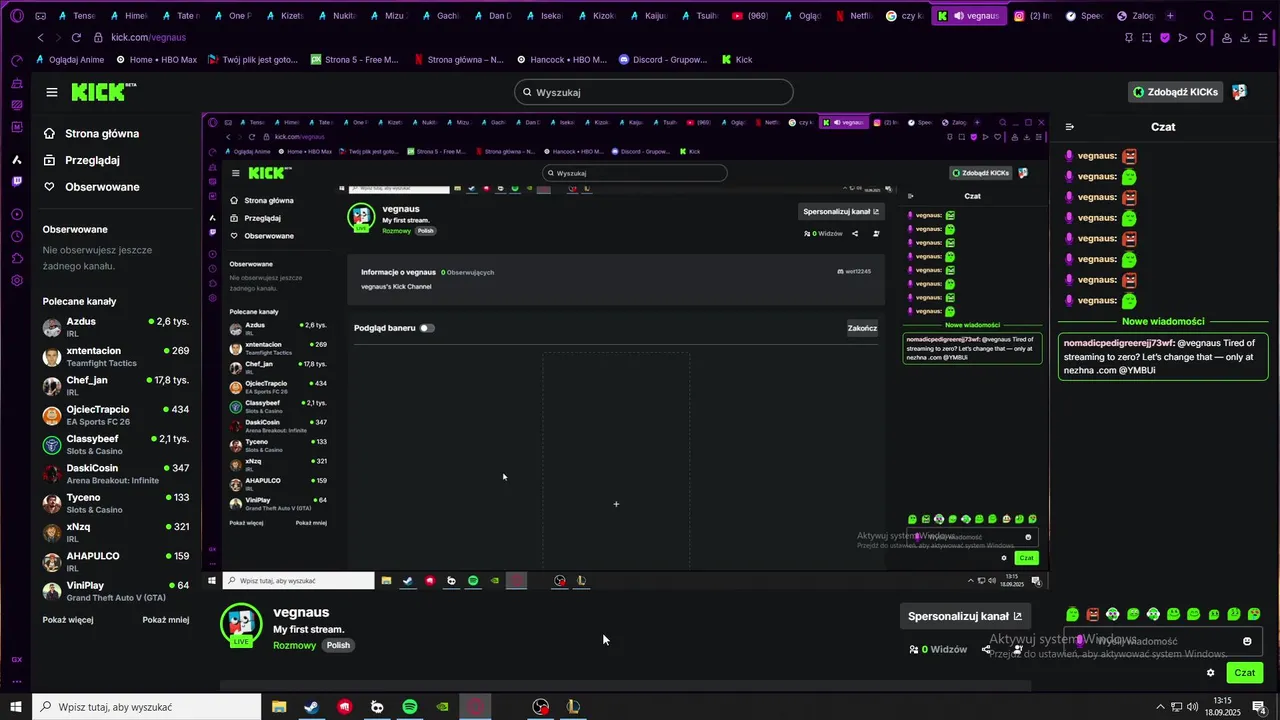The height and width of the screenshot is (720, 1280).
Task: Expand recommended channels with Pokaż więcej
Action: point(68,620)
